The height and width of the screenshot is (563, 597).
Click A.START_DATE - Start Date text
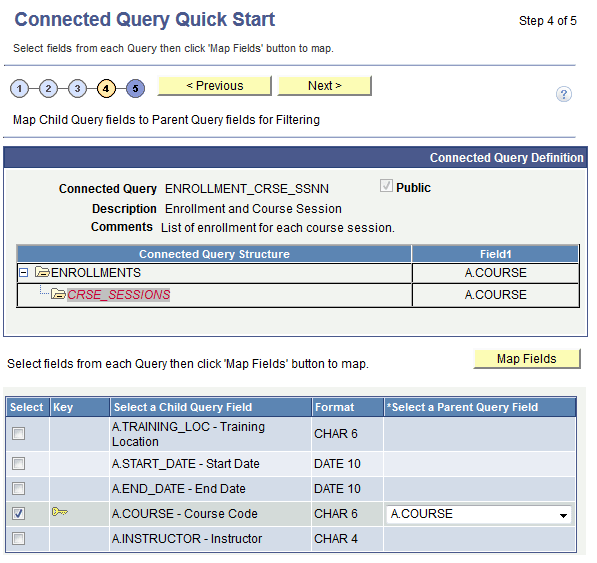click(x=185, y=464)
